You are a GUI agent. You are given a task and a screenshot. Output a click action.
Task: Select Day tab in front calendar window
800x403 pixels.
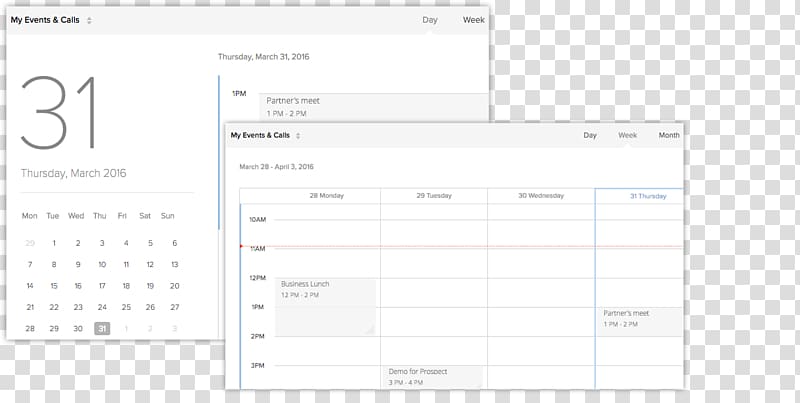tap(590, 135)
